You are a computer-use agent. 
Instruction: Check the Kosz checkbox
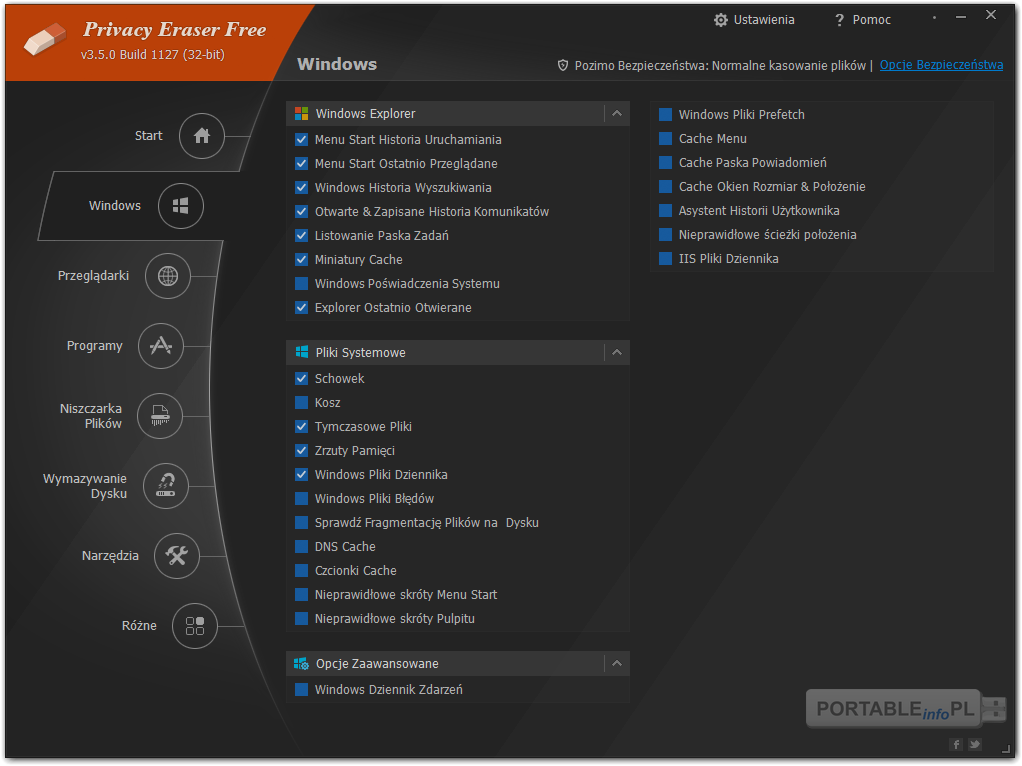[x=301, y=402]
